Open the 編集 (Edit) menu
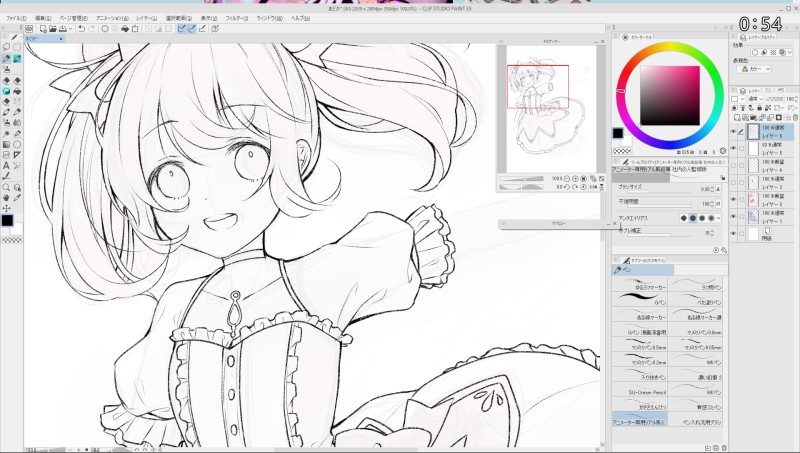800x453 pixels. (43, 18)
